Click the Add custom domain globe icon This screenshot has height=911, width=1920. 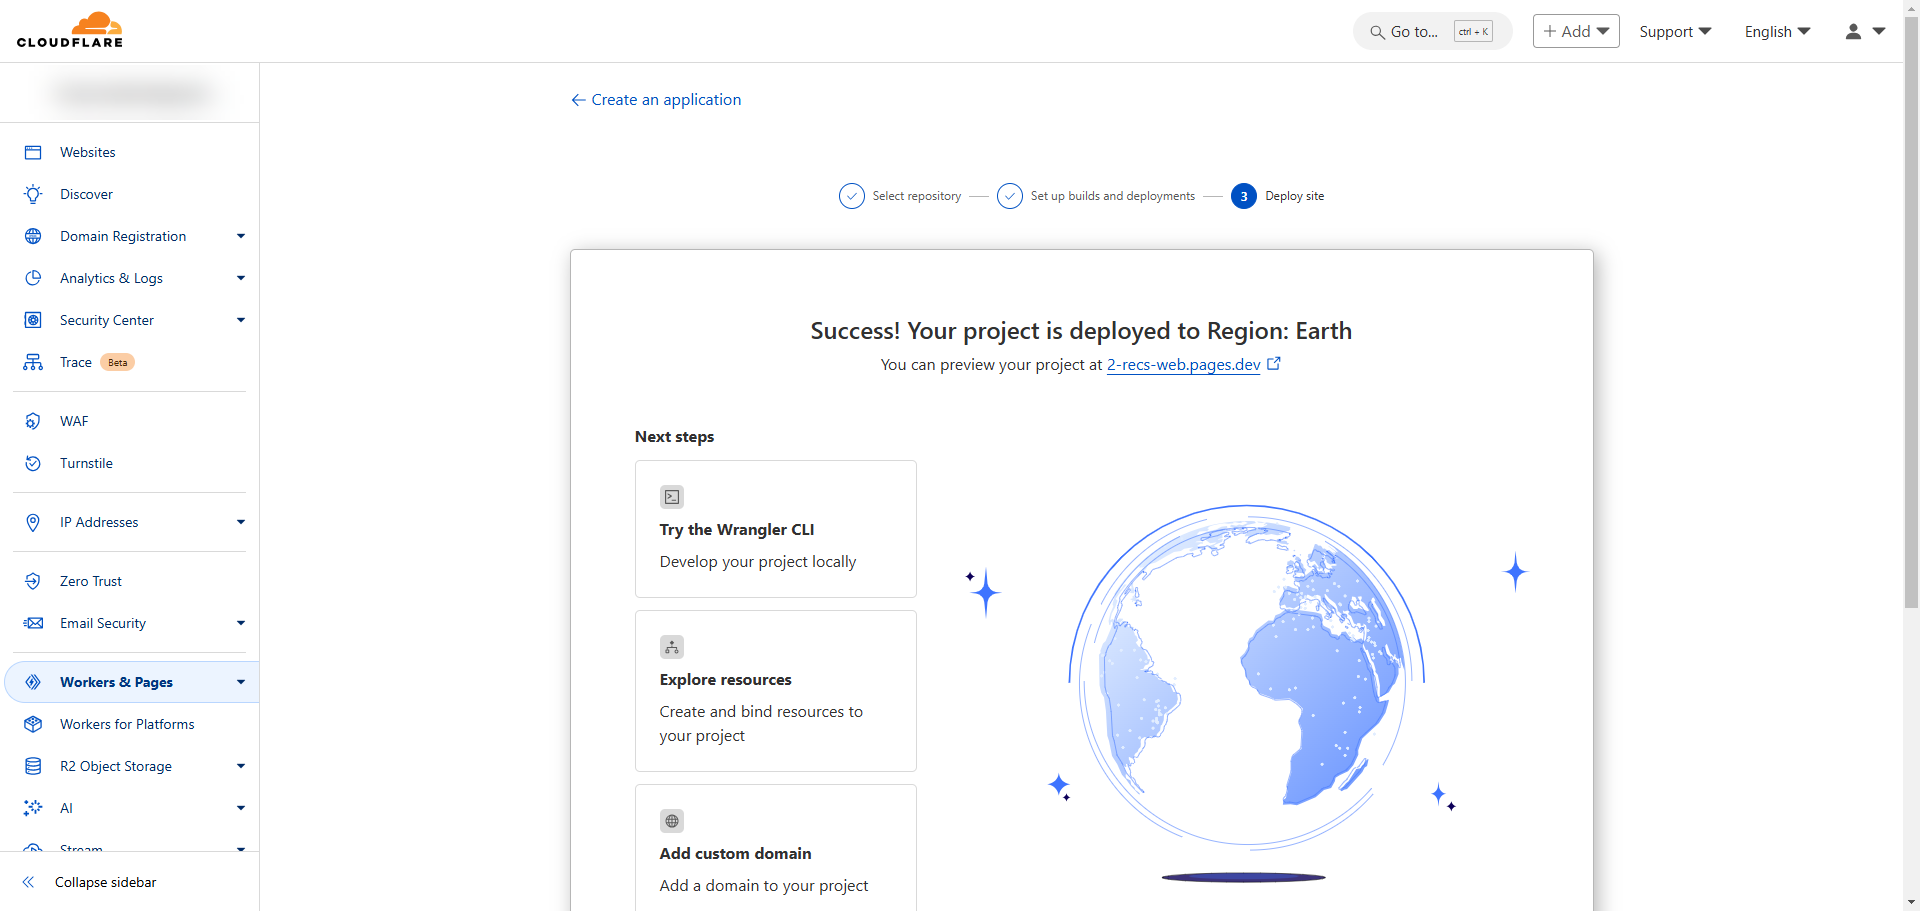tap(672, 821)
